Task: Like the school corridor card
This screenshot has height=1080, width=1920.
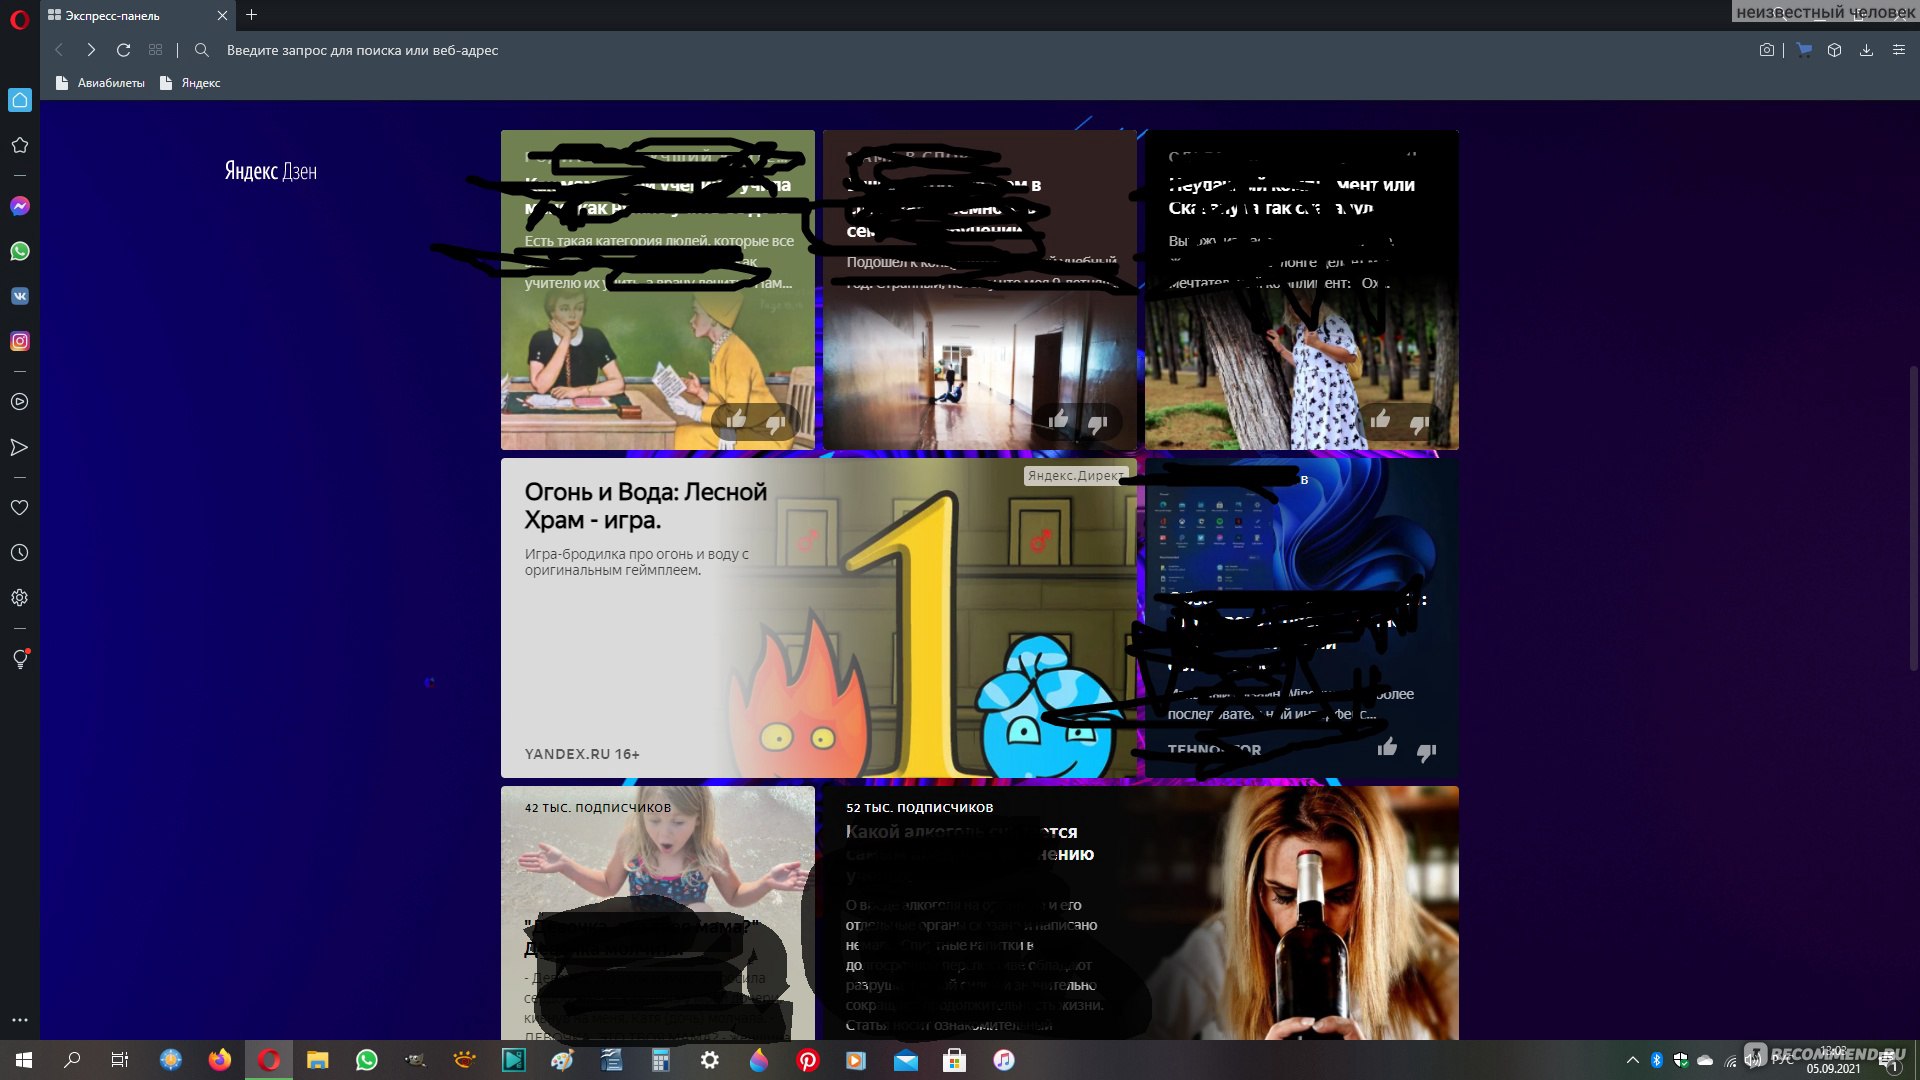Action: click(x=1058, y=420)
